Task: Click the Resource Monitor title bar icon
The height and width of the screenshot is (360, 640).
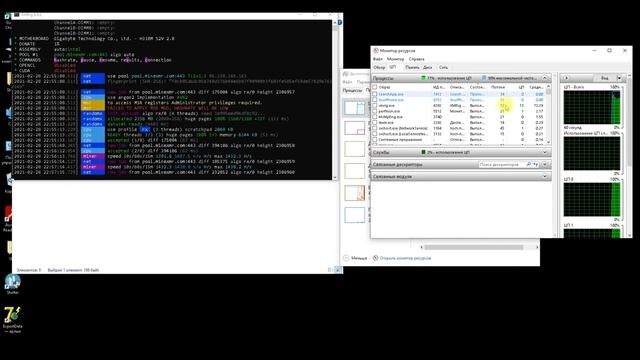Action: coord(376,51)
